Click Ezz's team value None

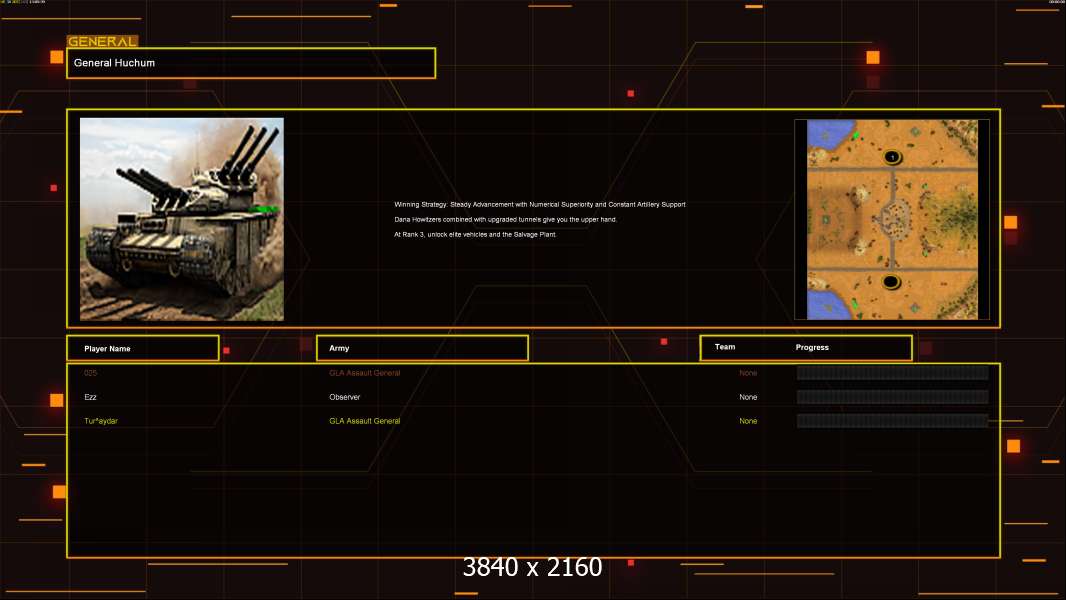748,397
